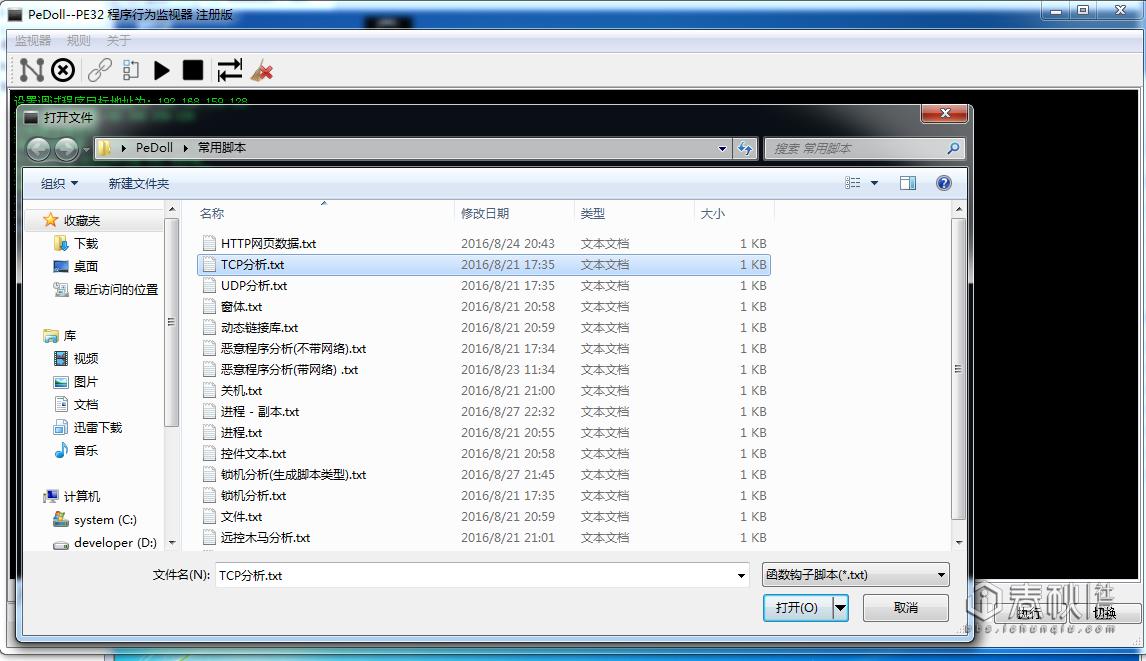
Task: Click the broom clear log icon
Action: point(262,70)
